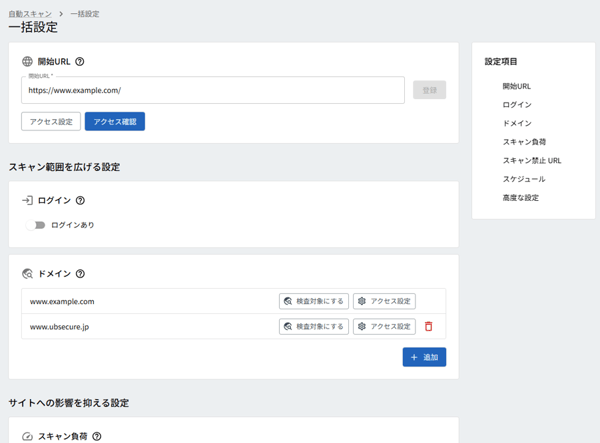
Task: Click the 開始URL text input field
Action: (x=213, y=90)
